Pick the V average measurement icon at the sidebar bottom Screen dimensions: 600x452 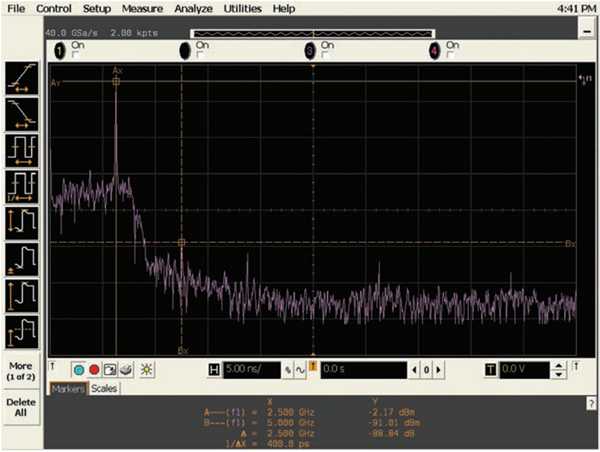22,332
